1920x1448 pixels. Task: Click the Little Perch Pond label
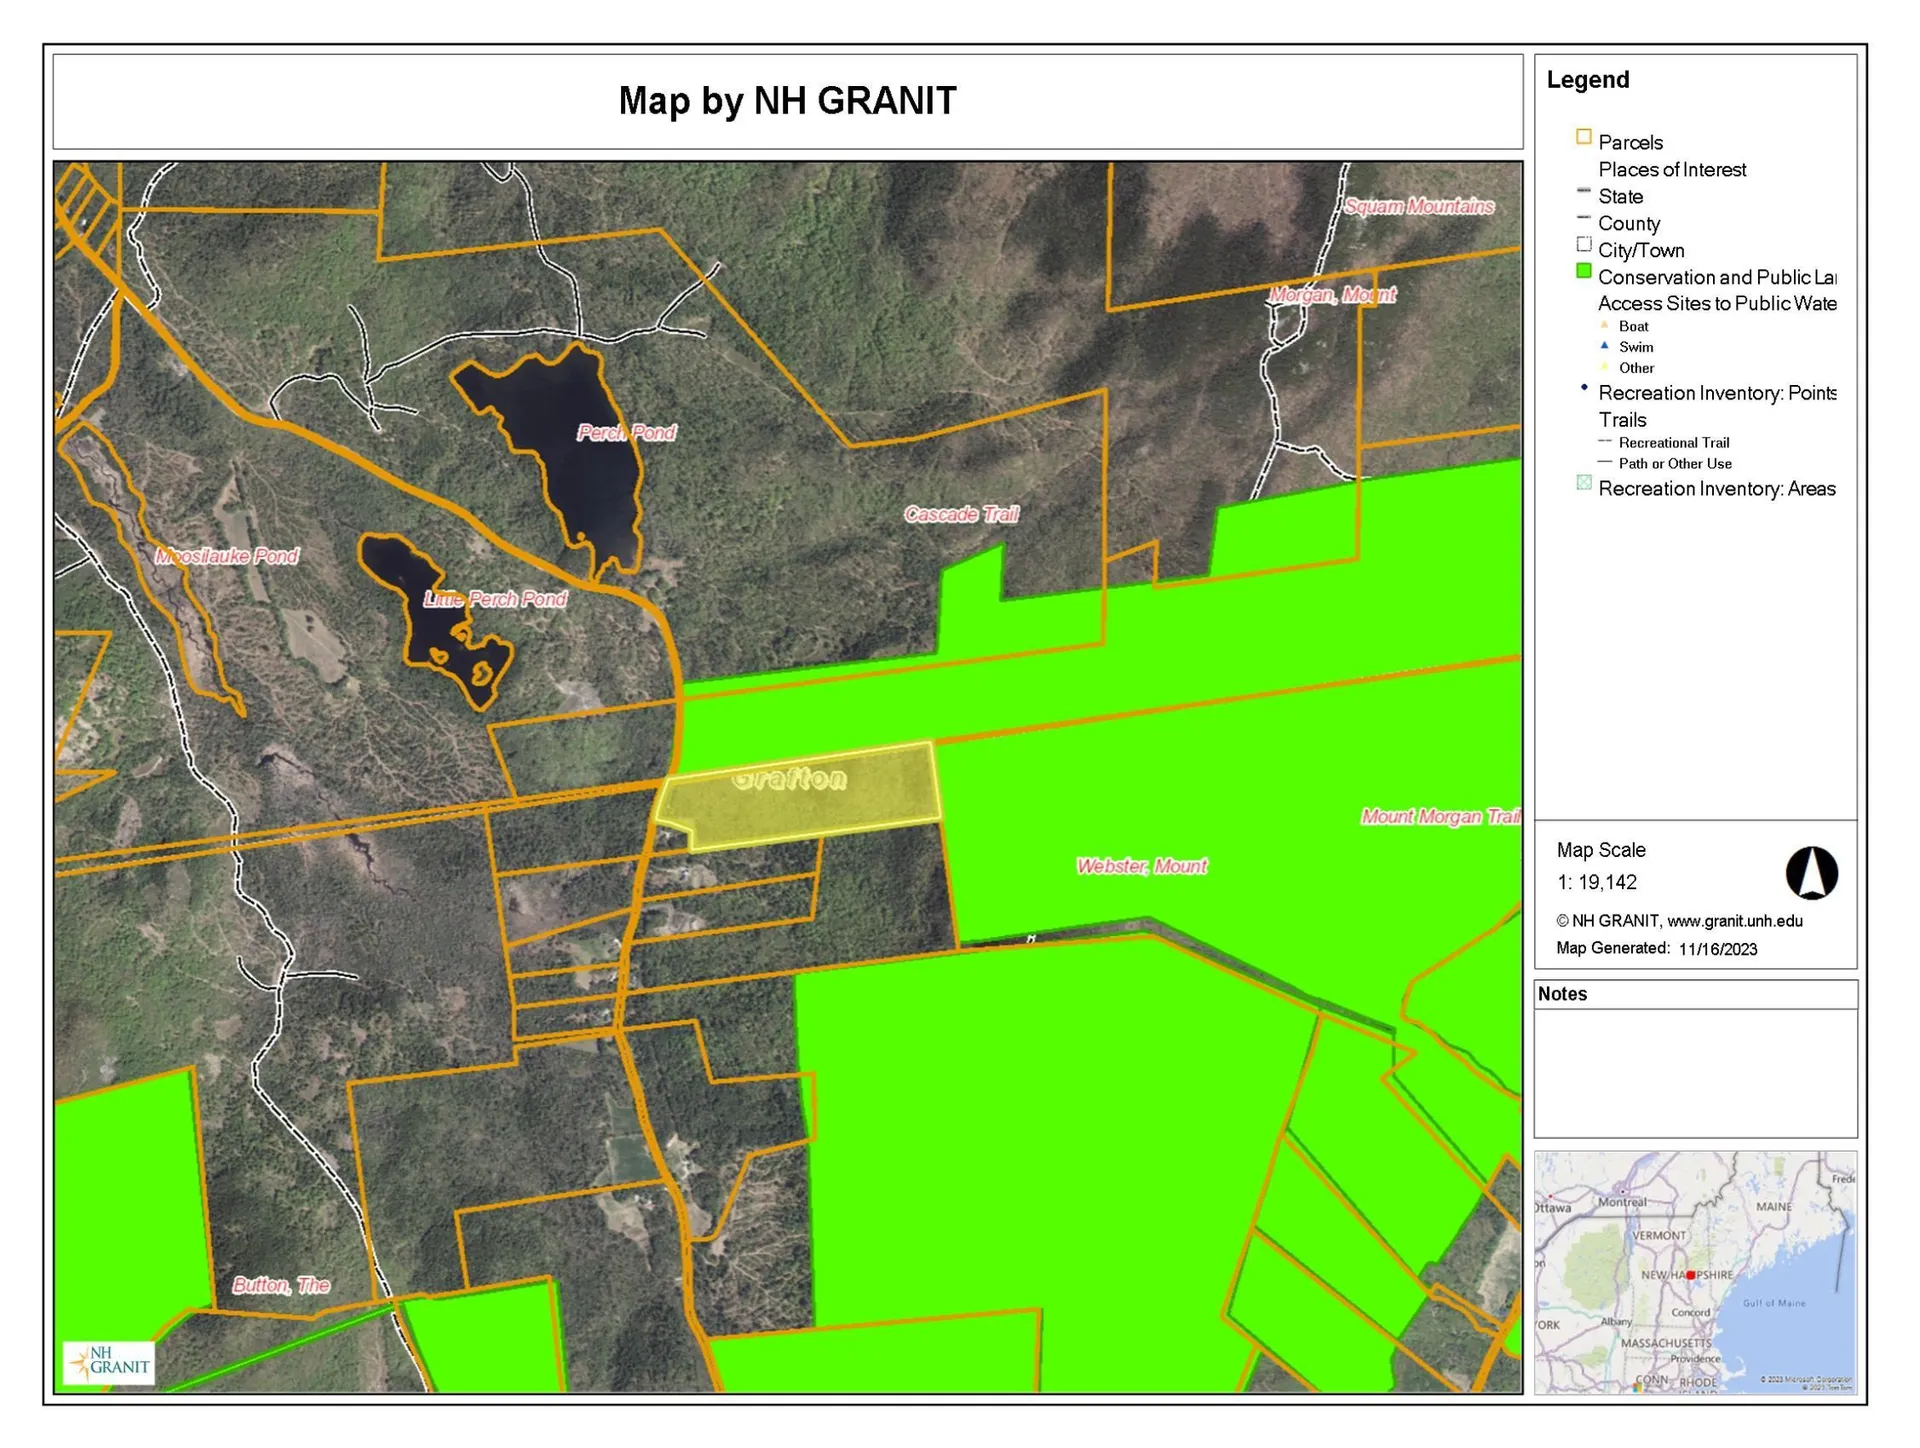pyautogui.click(x=495, y=600)
